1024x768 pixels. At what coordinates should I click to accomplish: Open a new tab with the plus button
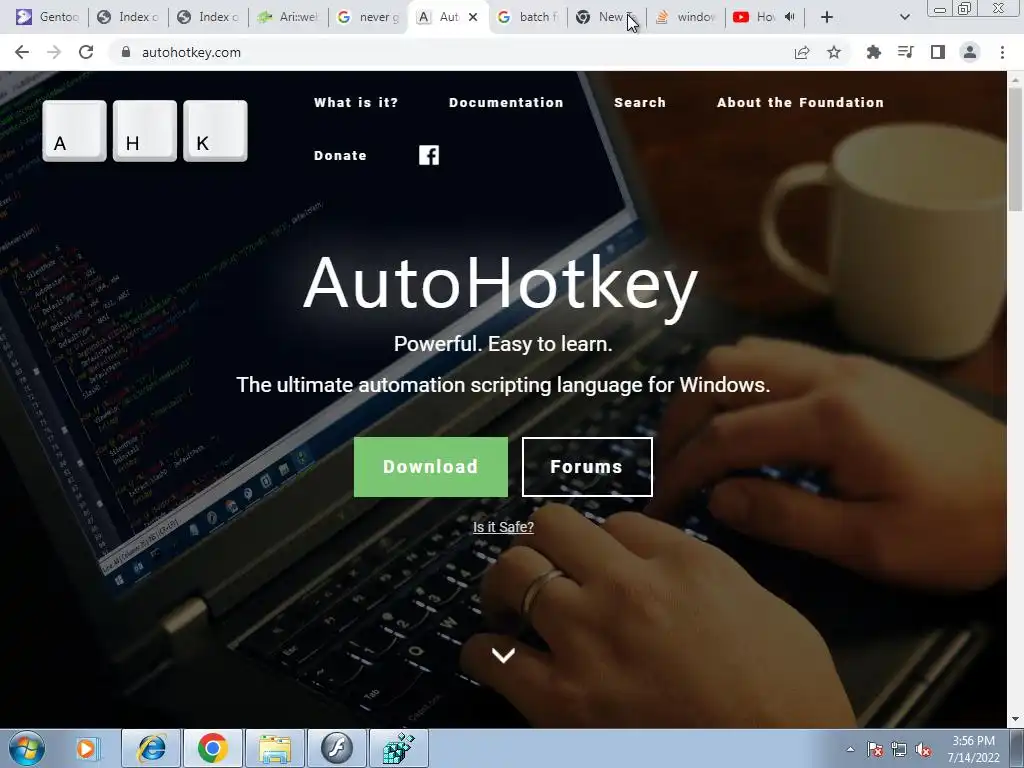click(827, 17)
